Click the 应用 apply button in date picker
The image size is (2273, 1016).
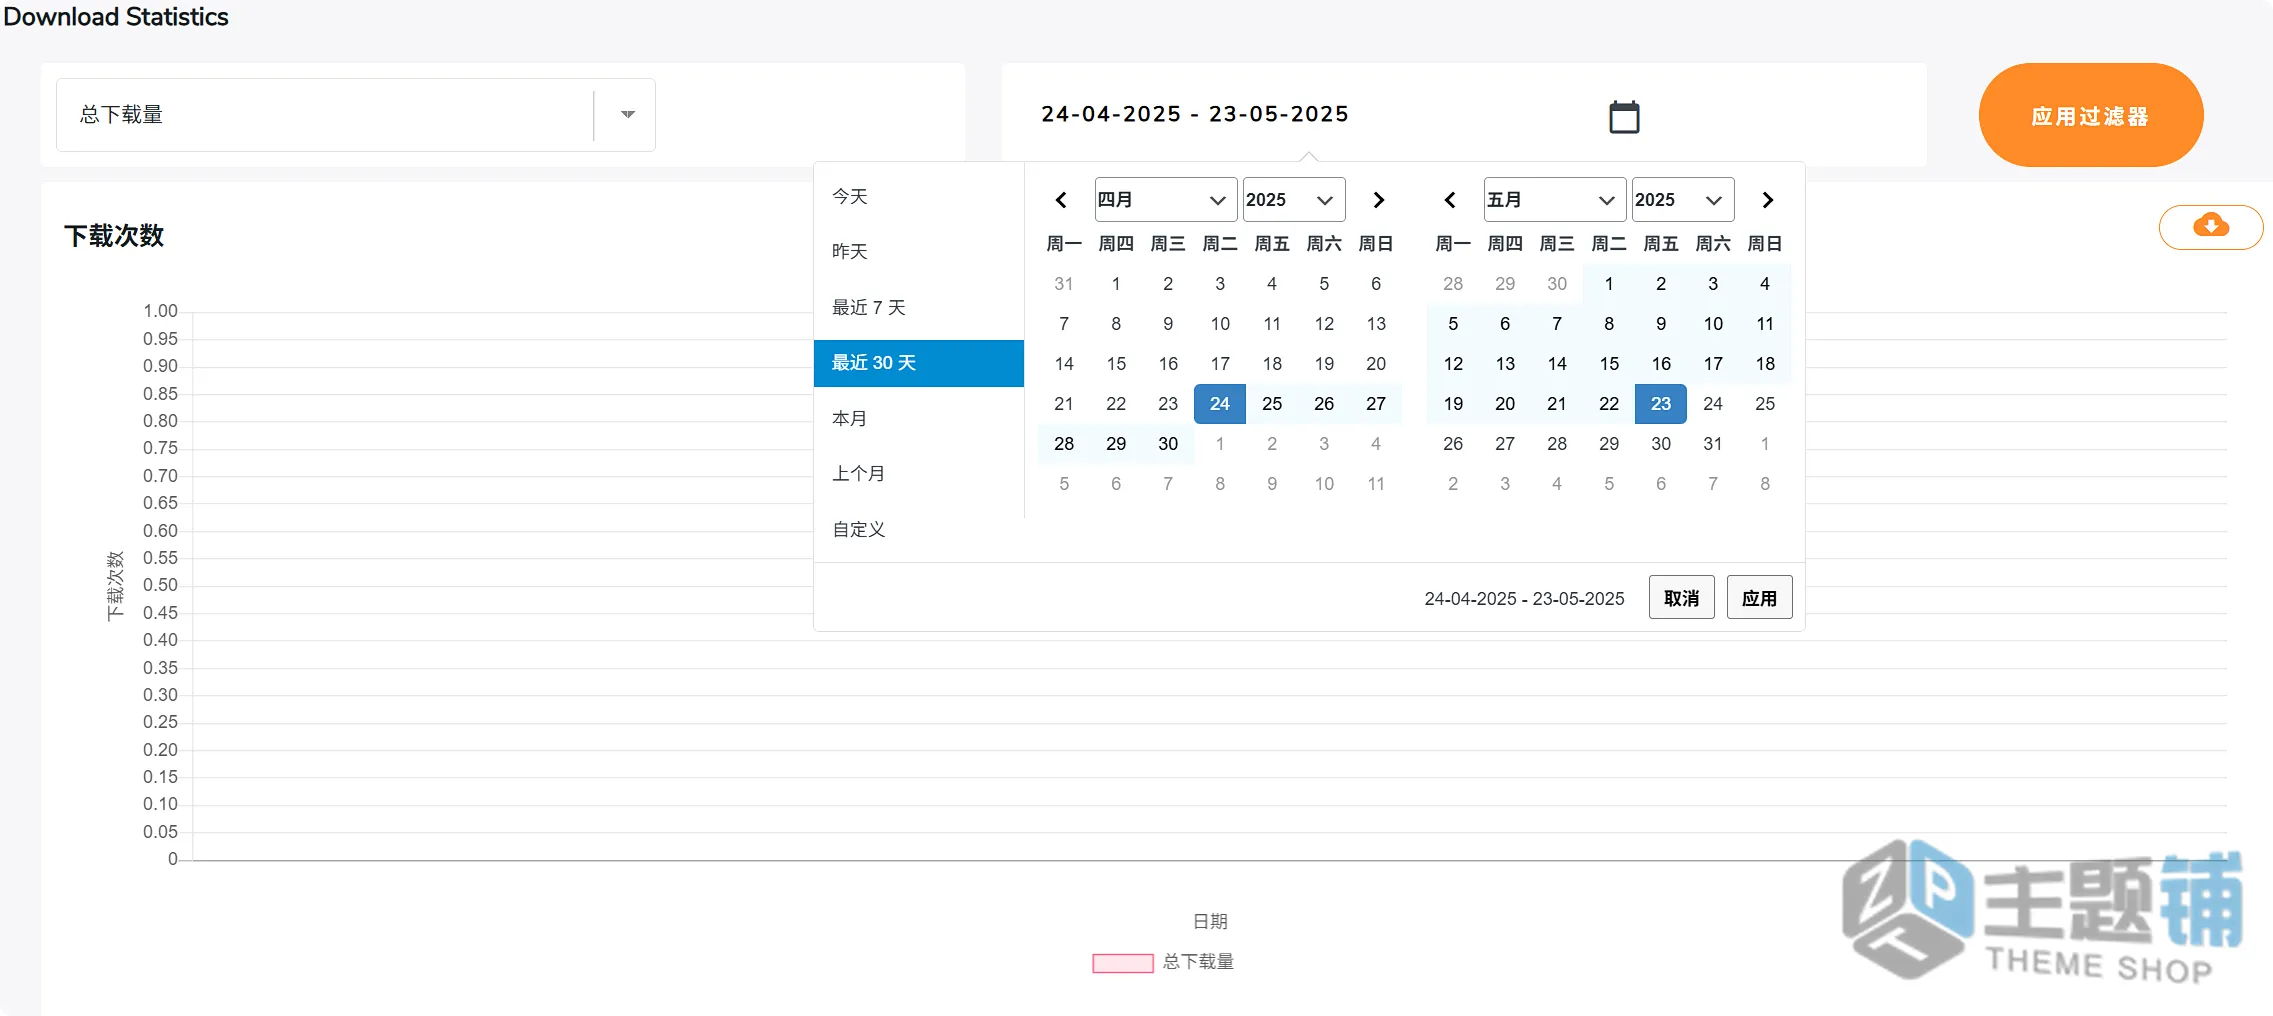point(1760,598)
